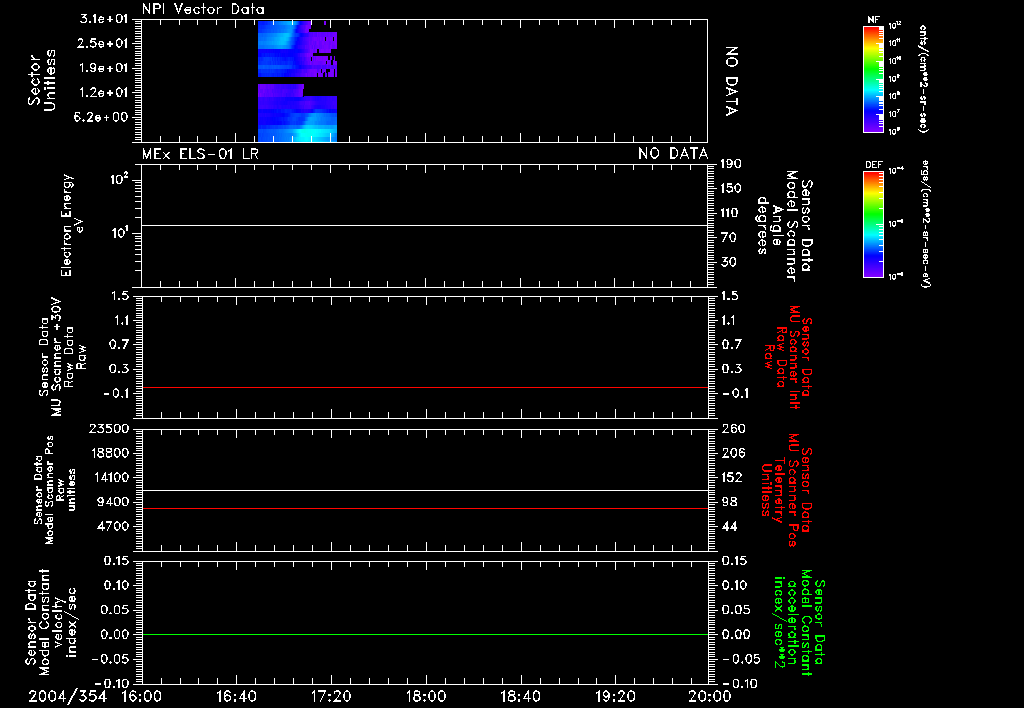Click the '20:00' time axis label
Screen dimensions: 1024x708
point(710,696)
